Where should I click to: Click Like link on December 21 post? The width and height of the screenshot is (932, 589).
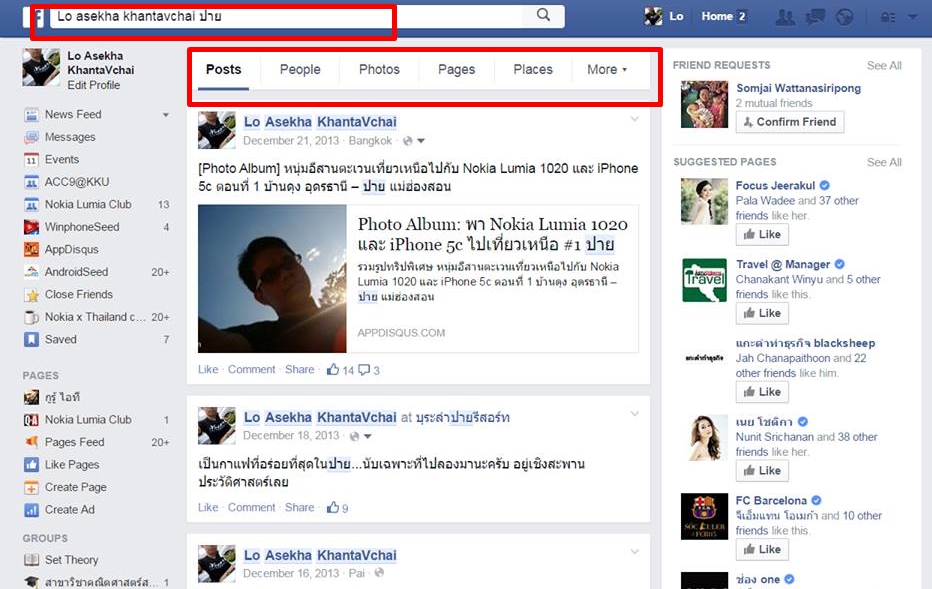tap(208, 370)
